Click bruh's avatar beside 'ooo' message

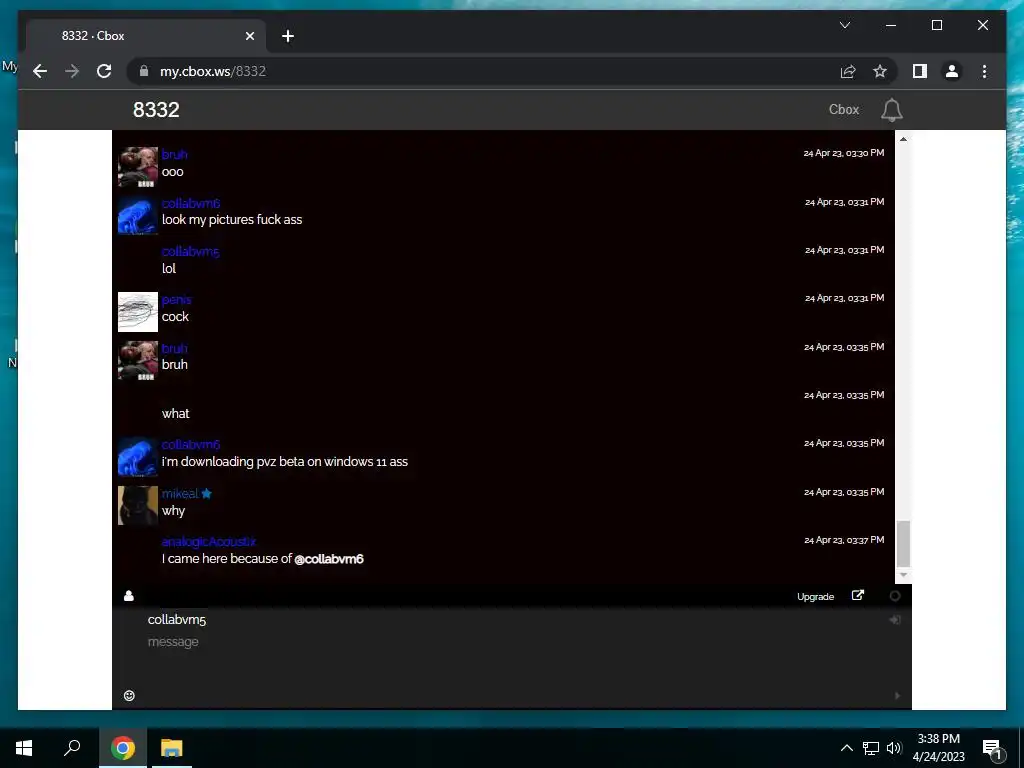(138, 167)
